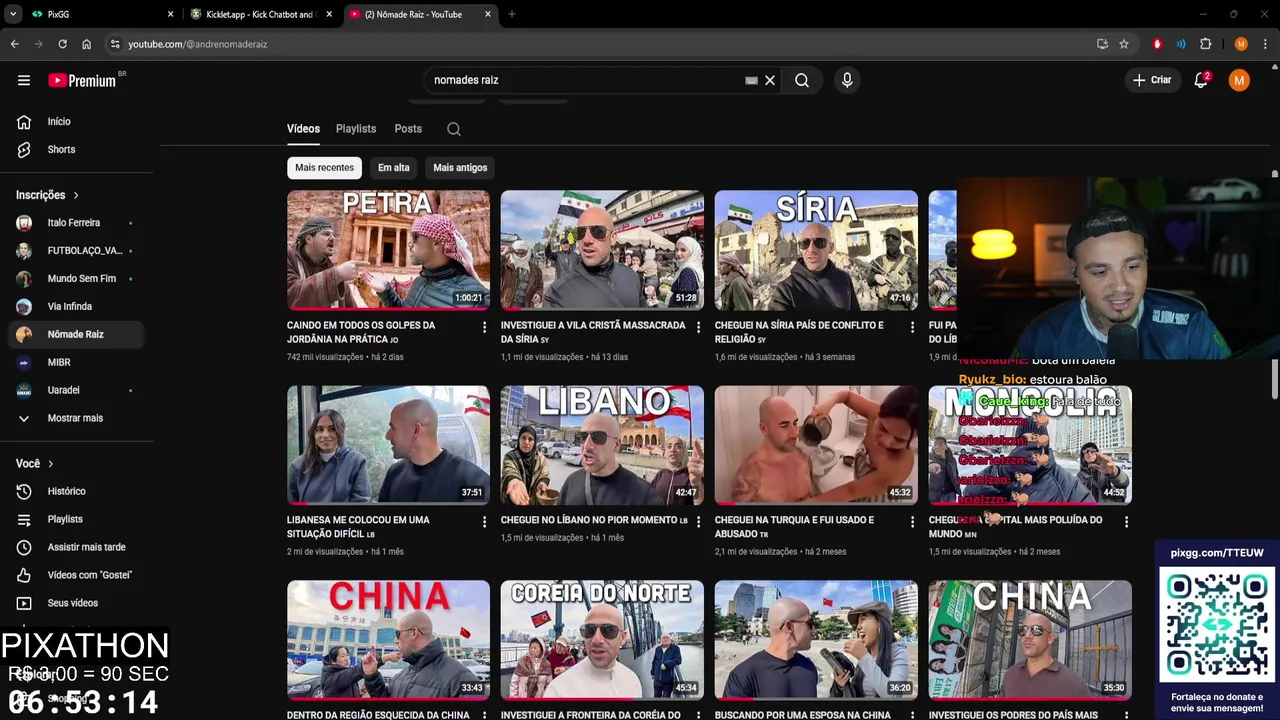Viewport: 1280px width, 720px height.
Task: Open LIBANESA ME COLOCOU video title
Action: click(x=358, y=527)
